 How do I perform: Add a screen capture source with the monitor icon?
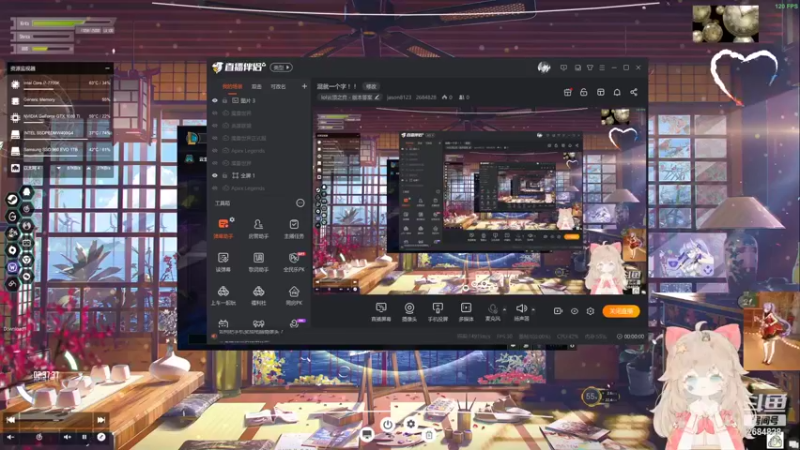[381, 311]
